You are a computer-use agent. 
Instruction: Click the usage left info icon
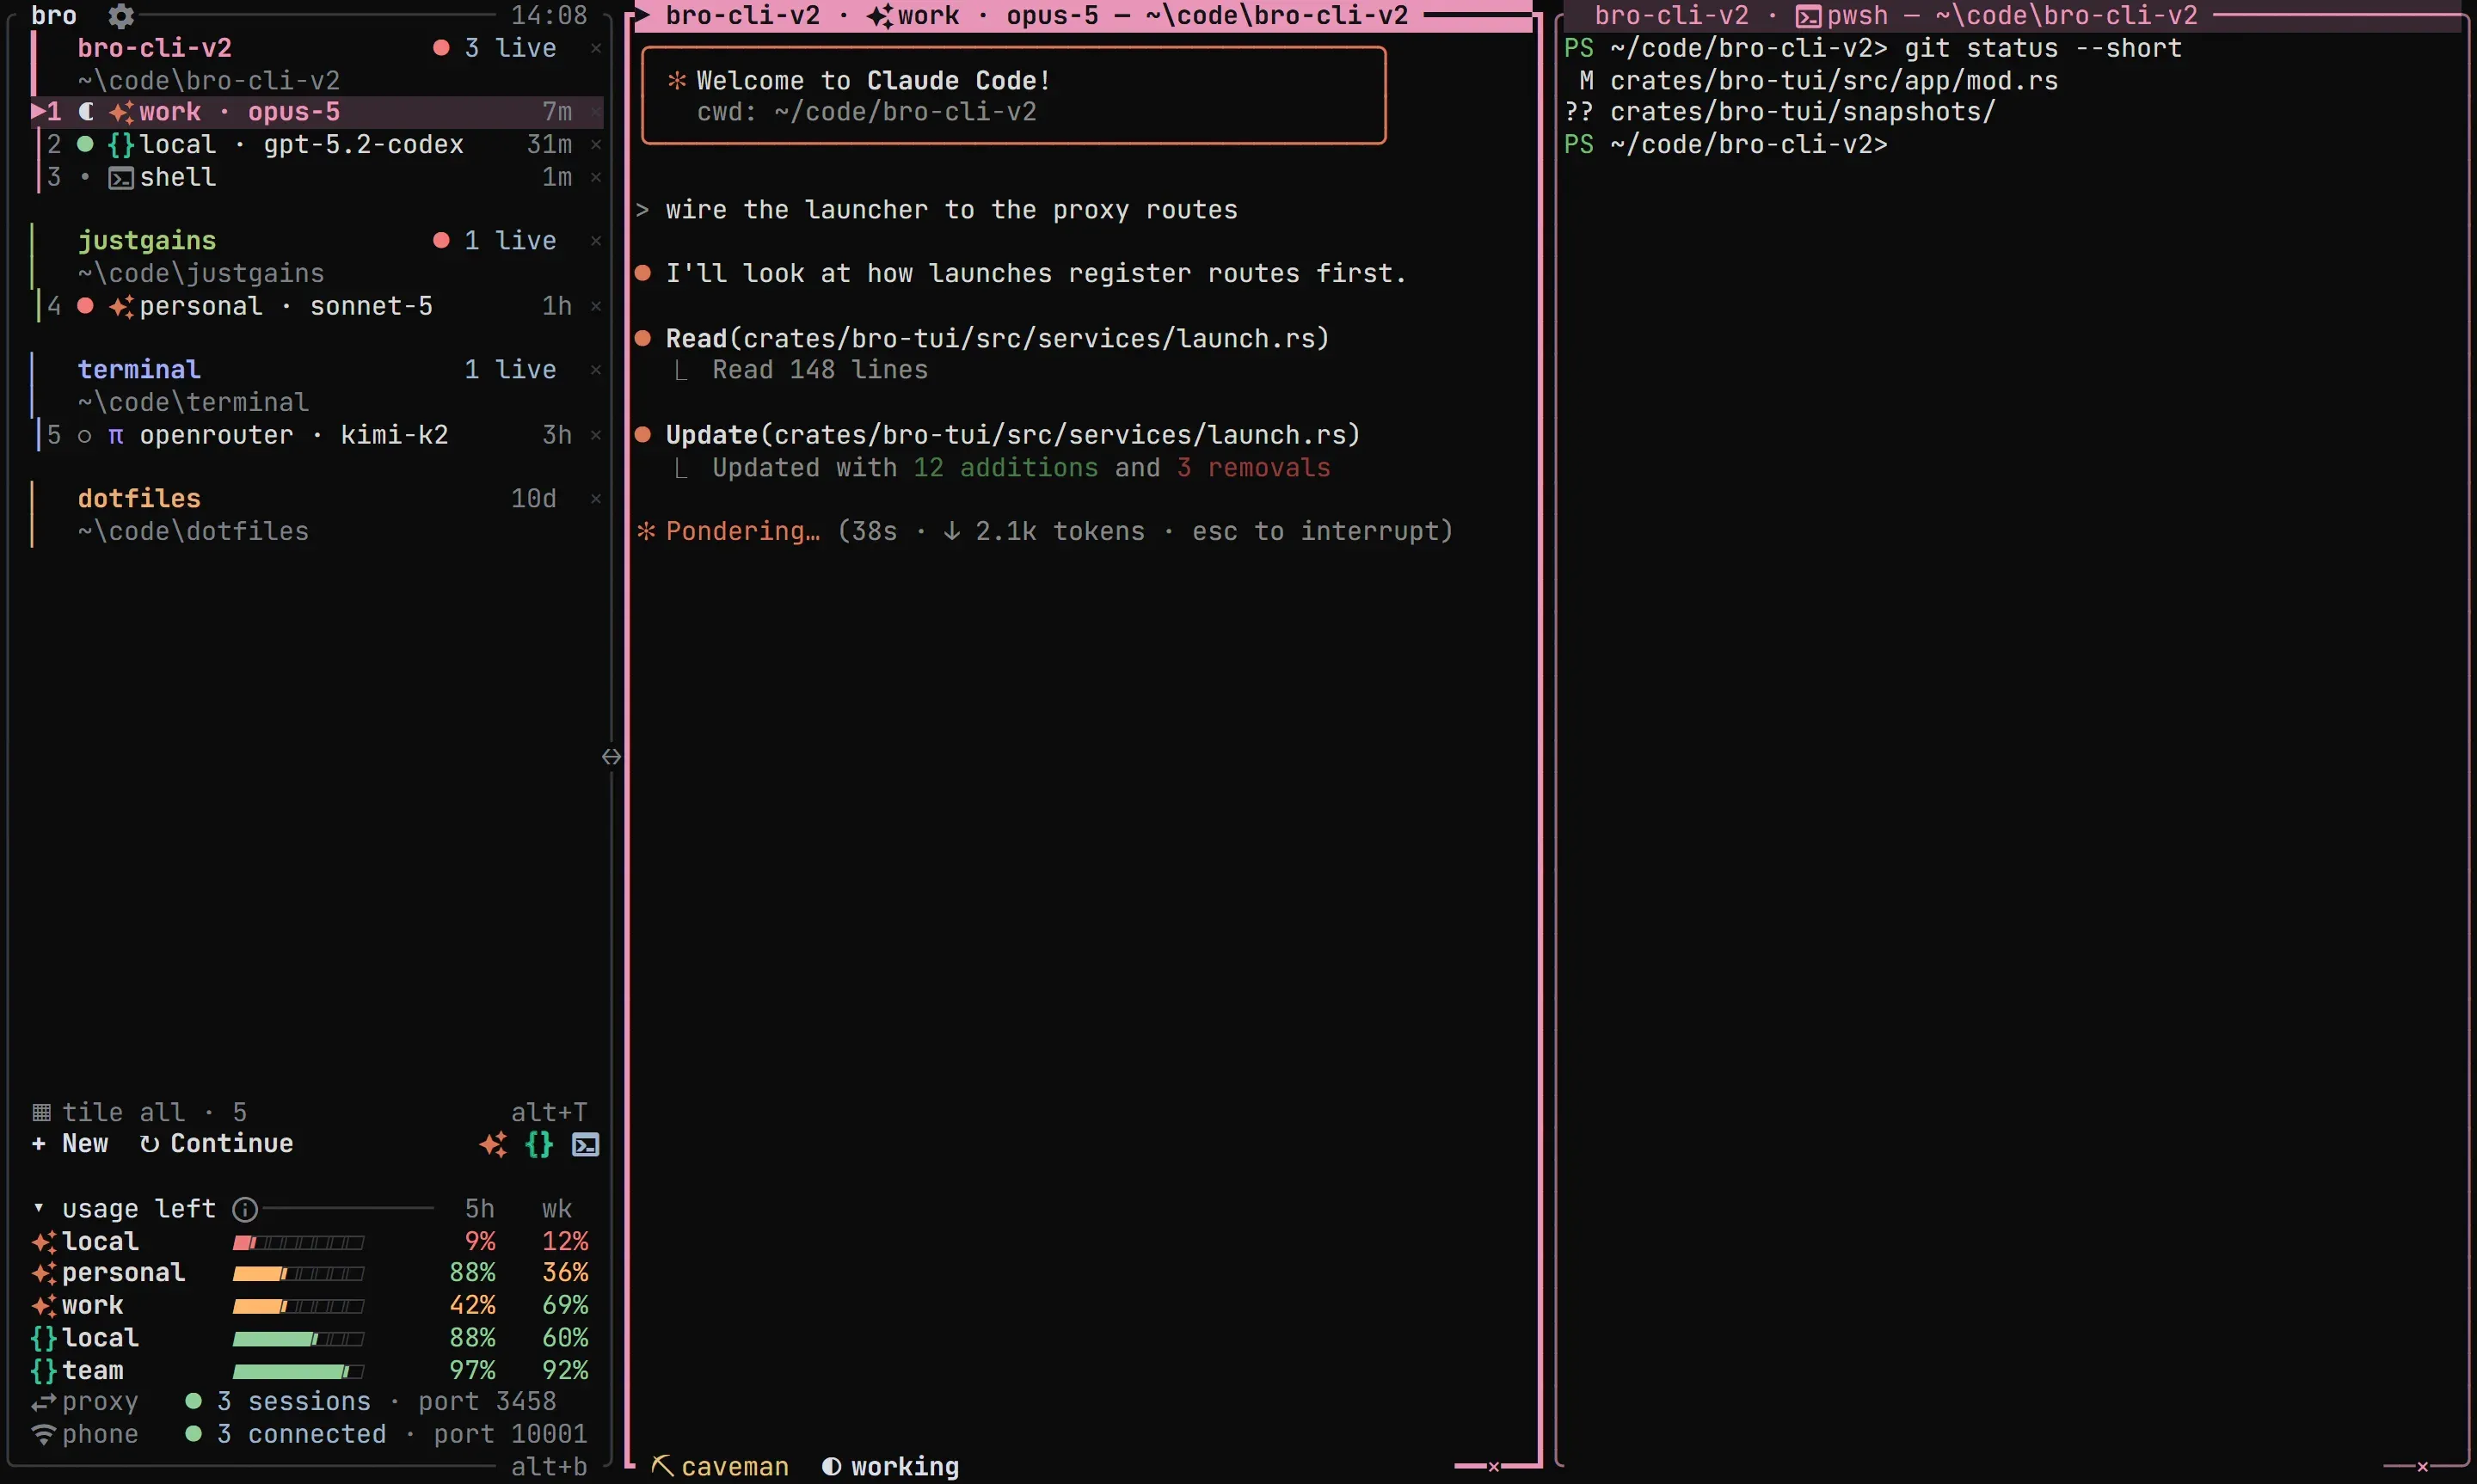click(x=245, y=1209)
